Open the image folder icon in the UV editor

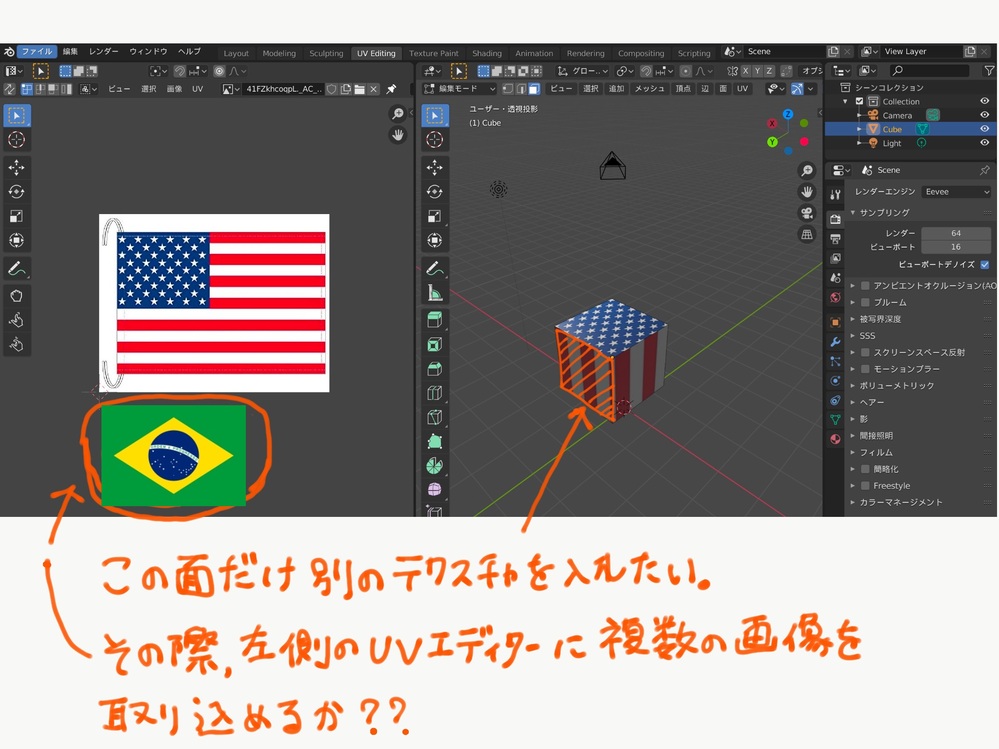(359, 89)
